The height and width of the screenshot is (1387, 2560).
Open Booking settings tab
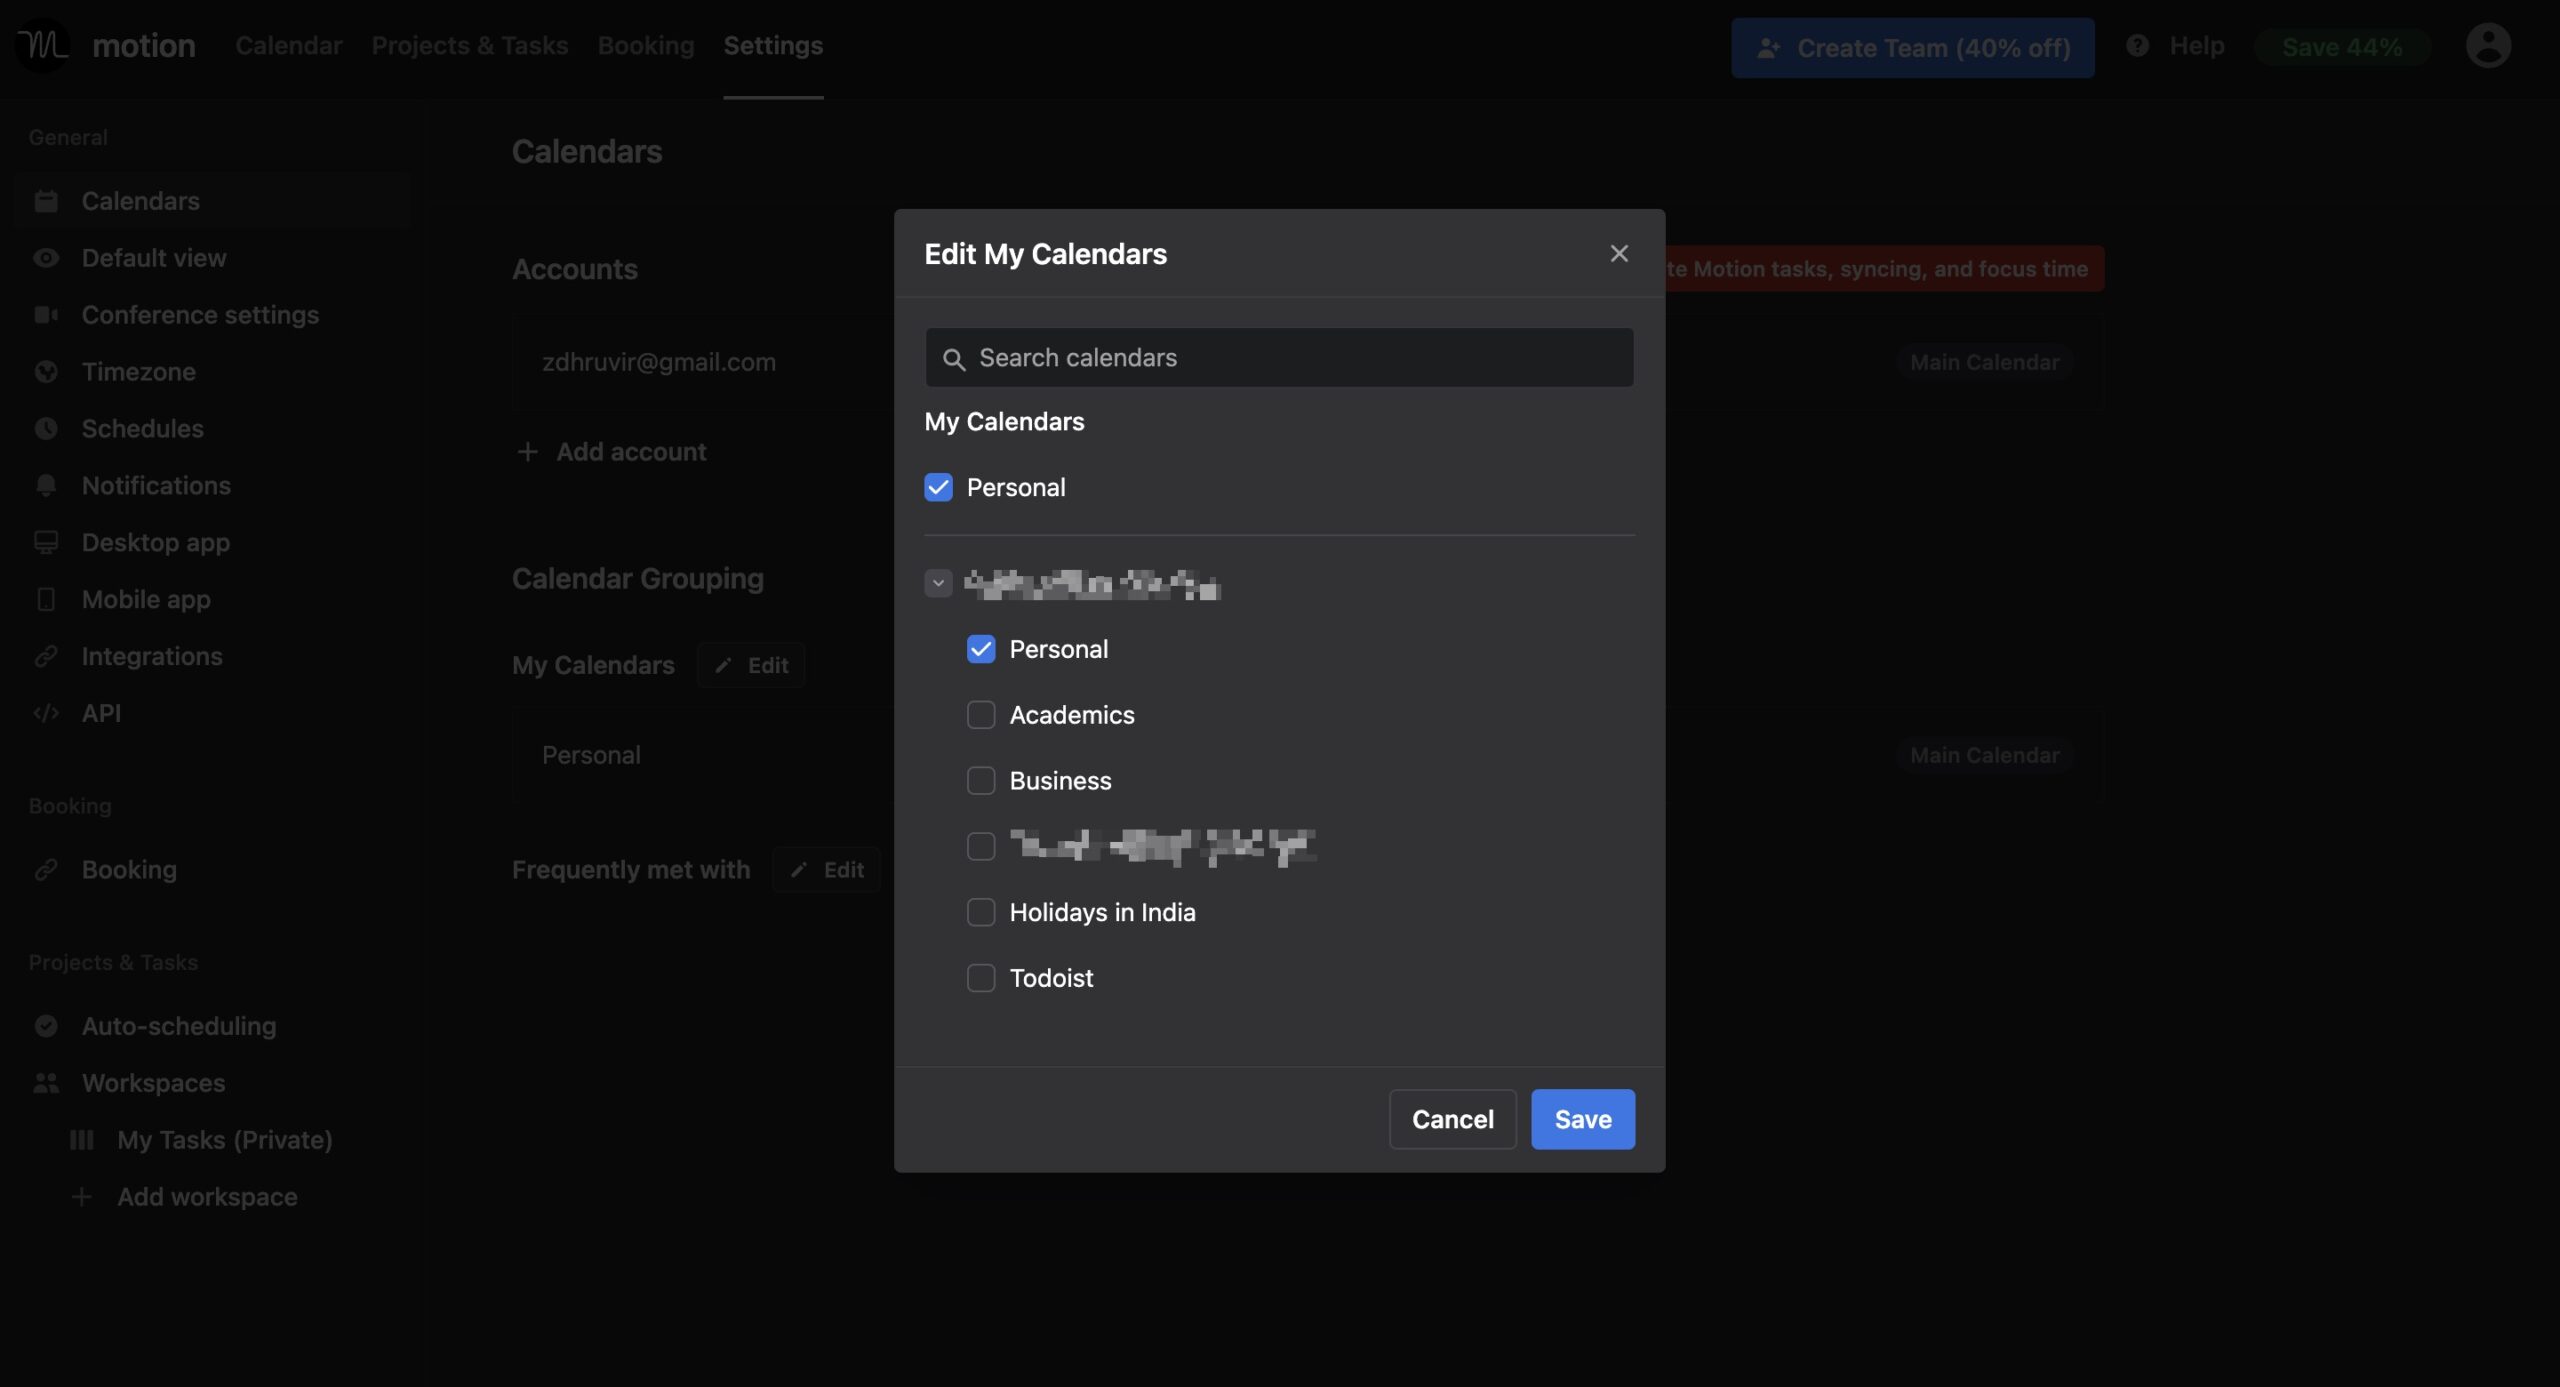[x=128, y=868]
